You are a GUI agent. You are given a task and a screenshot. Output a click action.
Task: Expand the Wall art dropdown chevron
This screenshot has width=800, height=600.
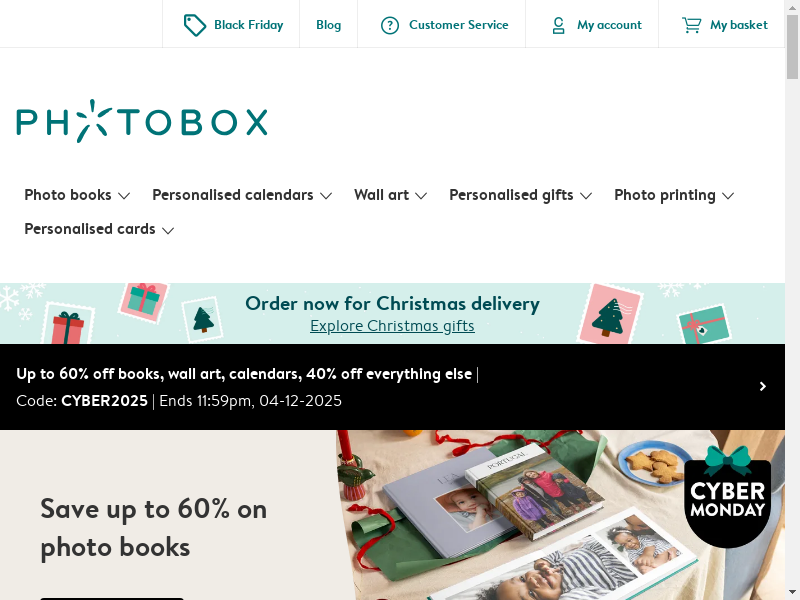[x=421, y=196]
